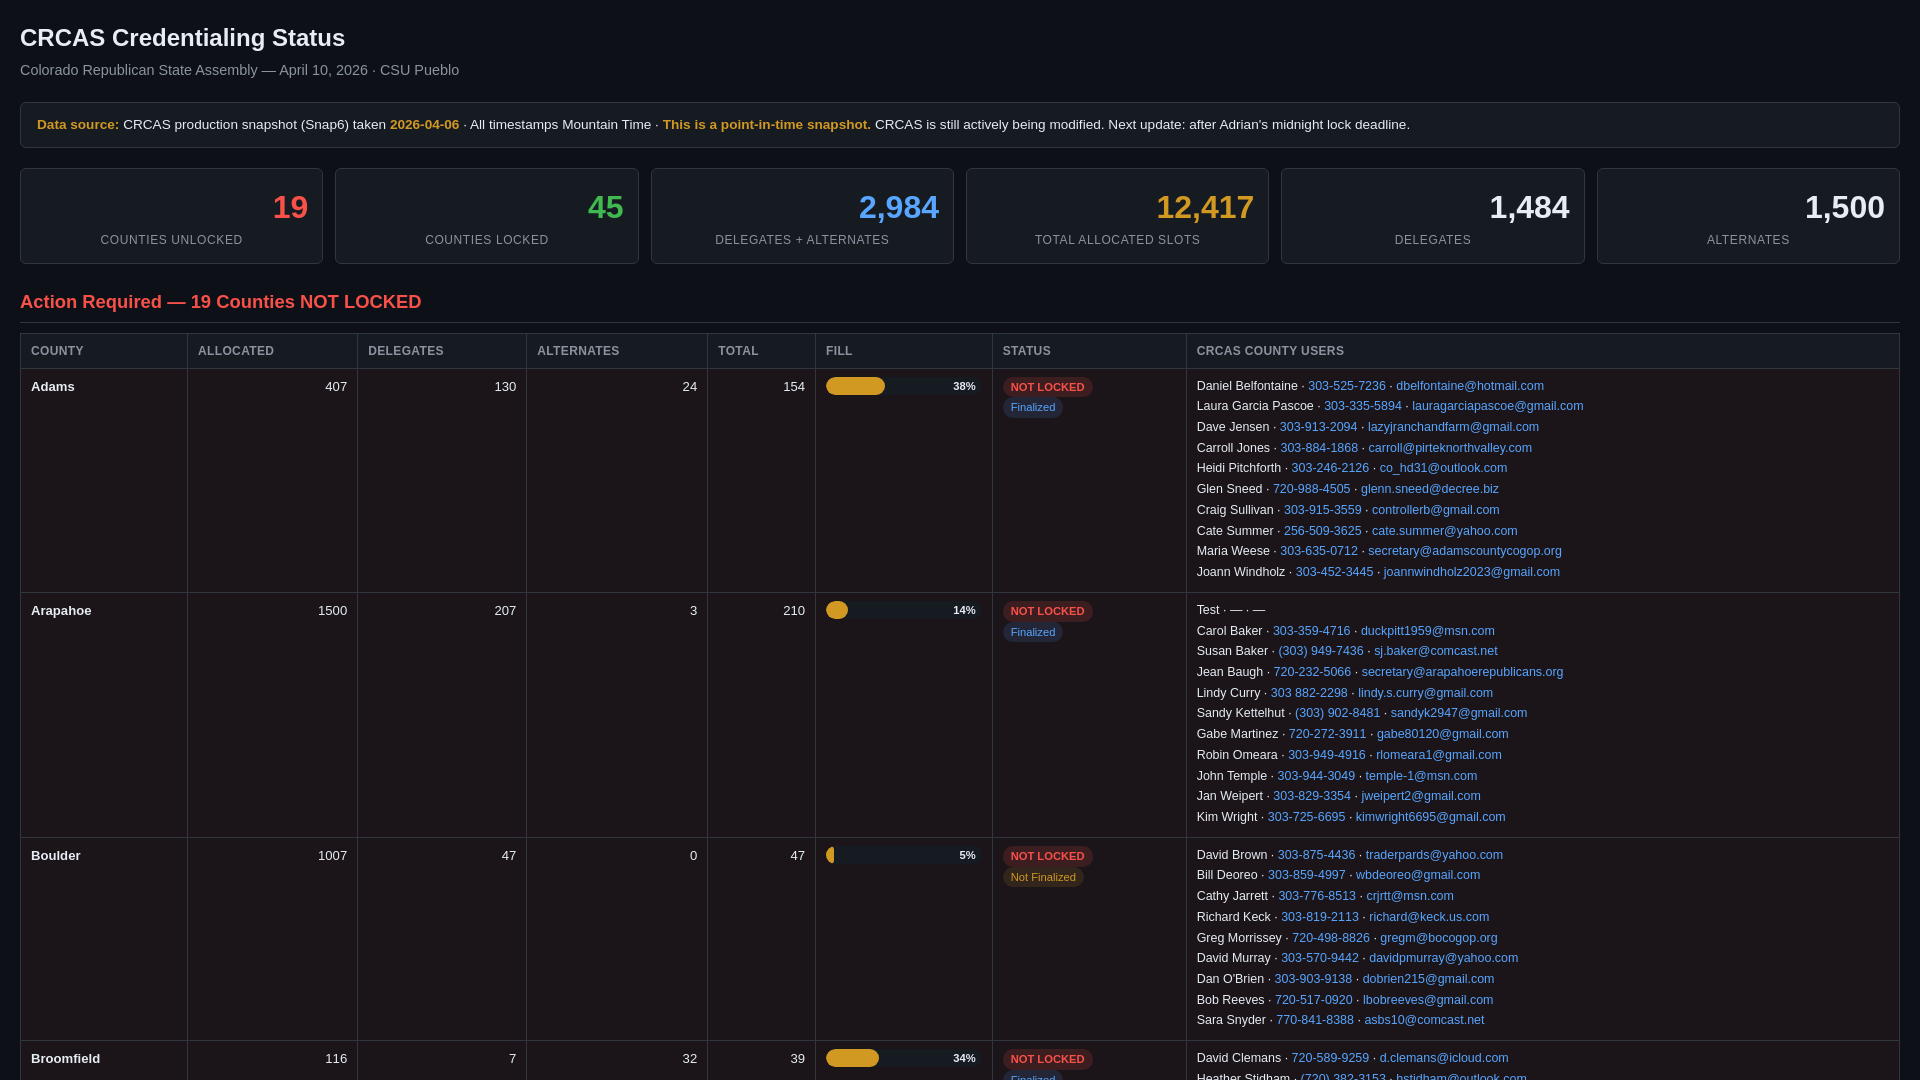Select the Adams delegates value 130

point(505,386)
